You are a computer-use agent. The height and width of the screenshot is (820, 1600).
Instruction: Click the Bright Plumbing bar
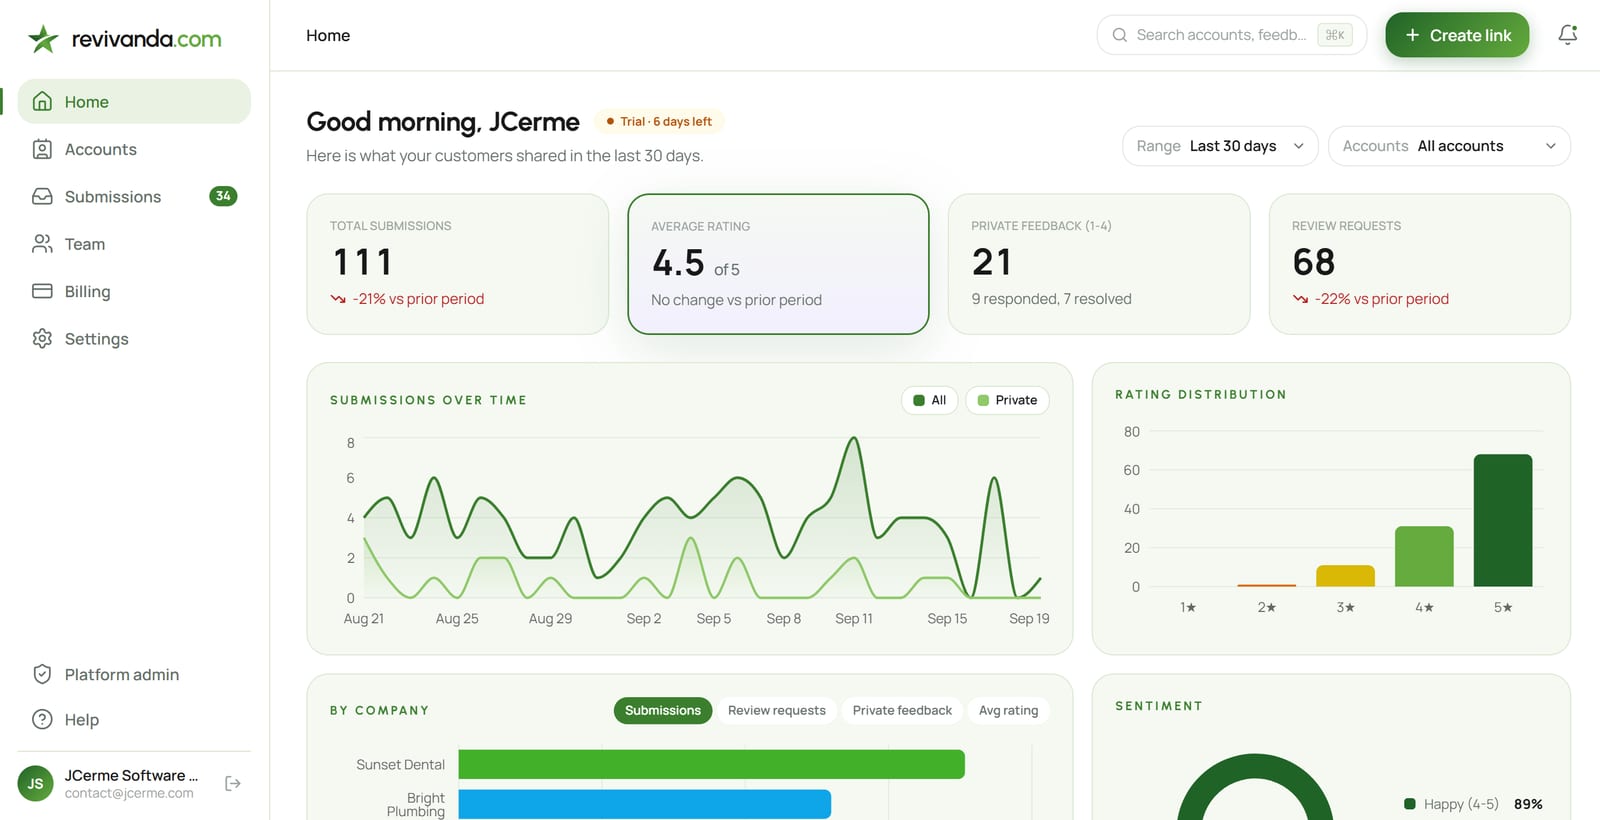(x=645, y=804)
